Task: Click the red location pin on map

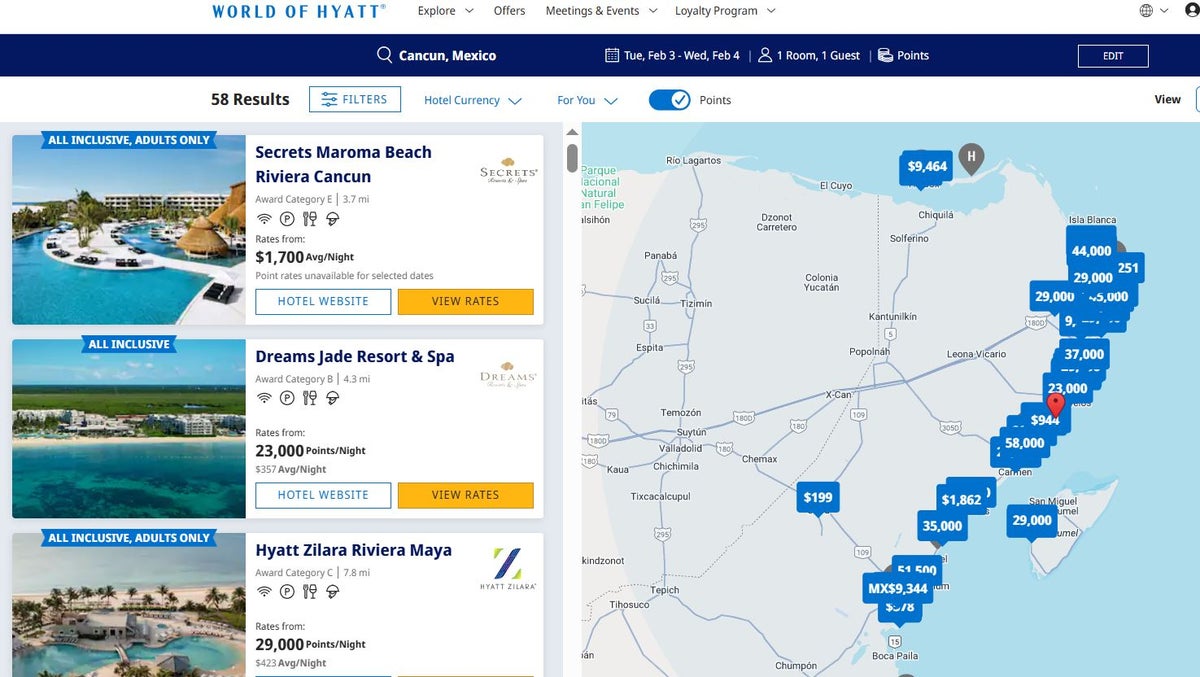Action: [x=1055, y=405]
